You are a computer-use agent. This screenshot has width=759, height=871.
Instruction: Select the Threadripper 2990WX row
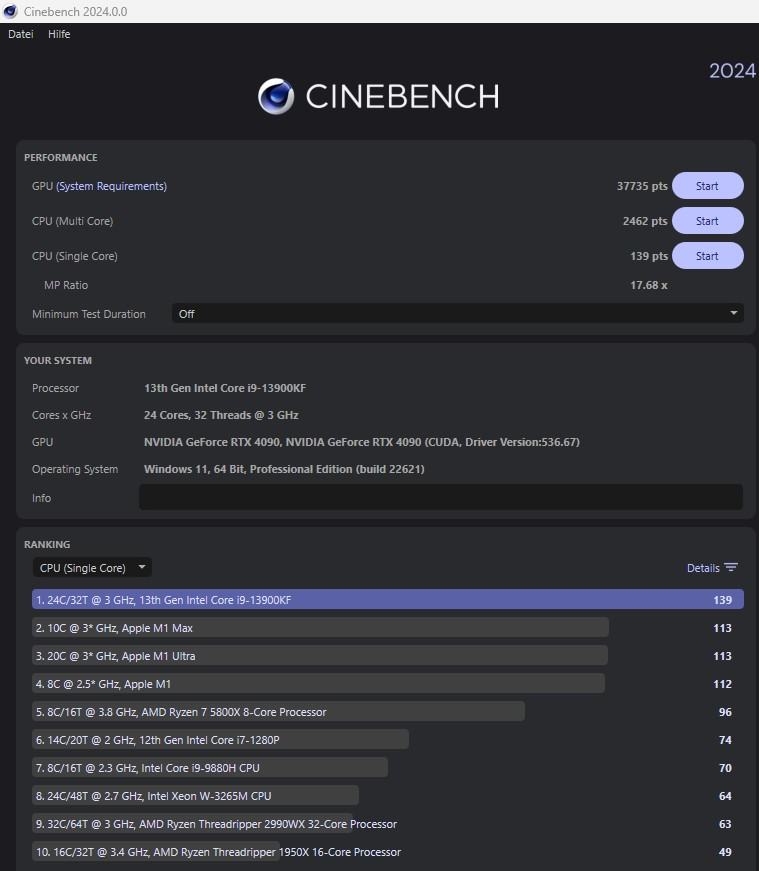[x=388, y=824]
